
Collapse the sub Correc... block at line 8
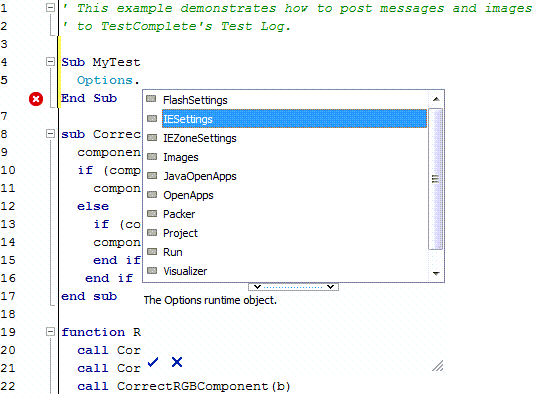[50, 134]
